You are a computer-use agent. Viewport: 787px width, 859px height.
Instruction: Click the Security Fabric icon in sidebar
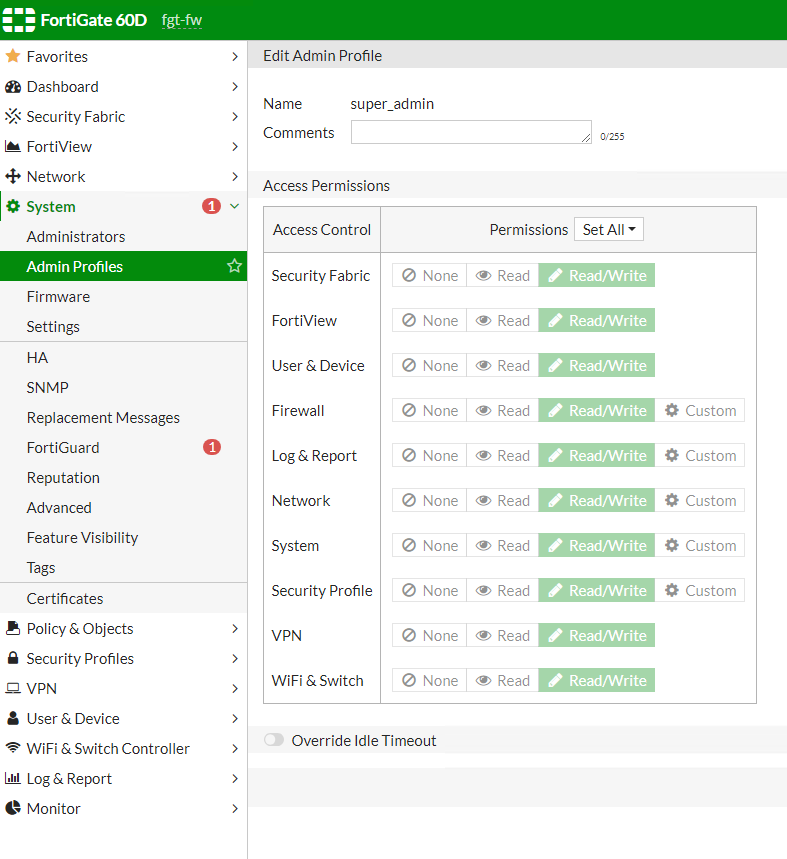click(x=13, y=117)
